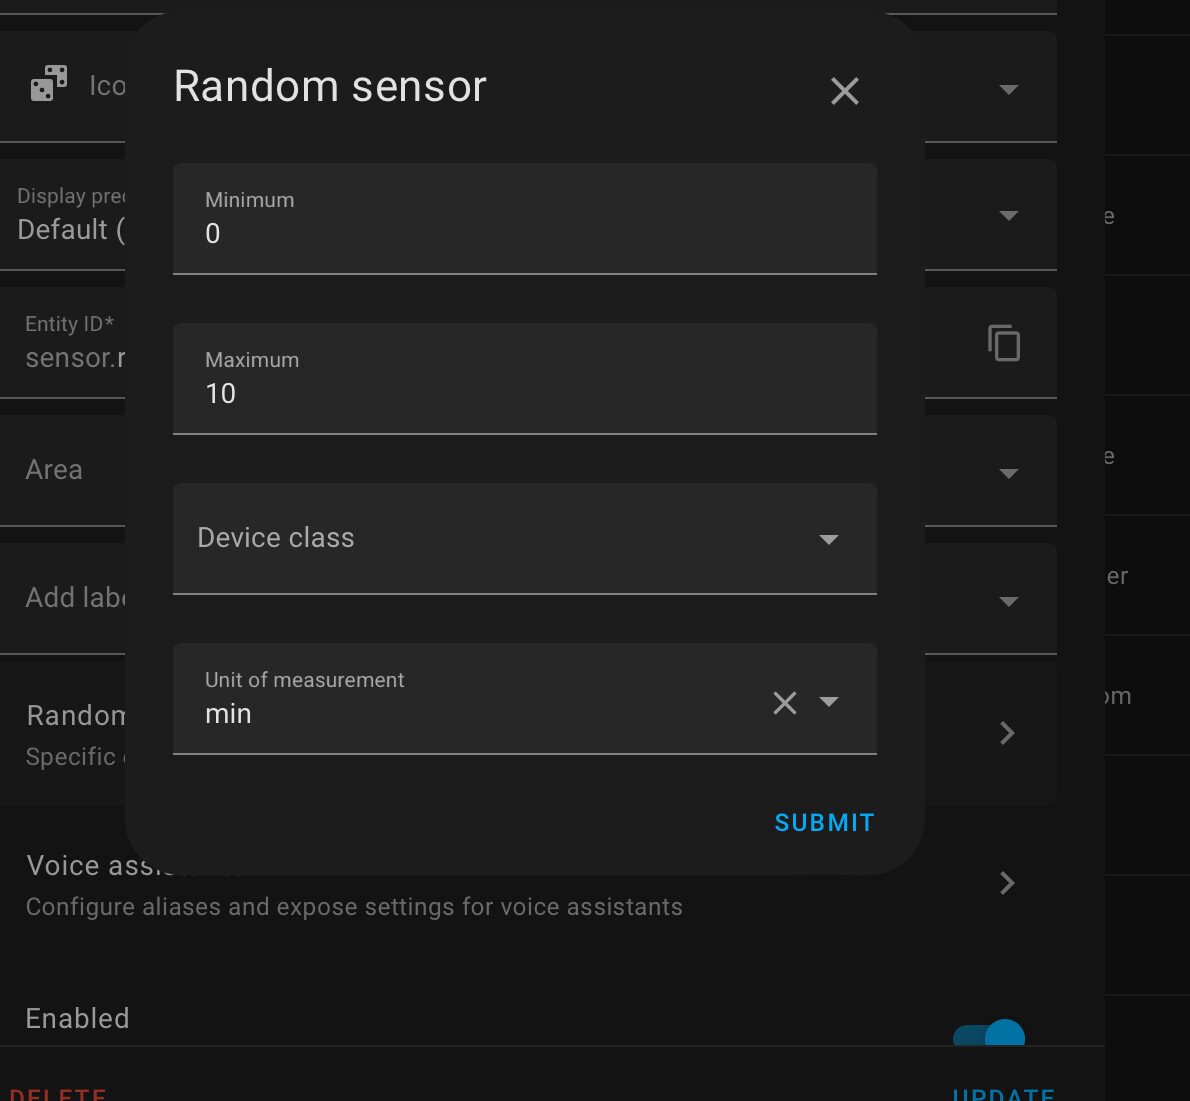This screenshot has height=1101, width=1190.
Task: Open Random sensor options chevron
Action: [x=1007, y=733]
